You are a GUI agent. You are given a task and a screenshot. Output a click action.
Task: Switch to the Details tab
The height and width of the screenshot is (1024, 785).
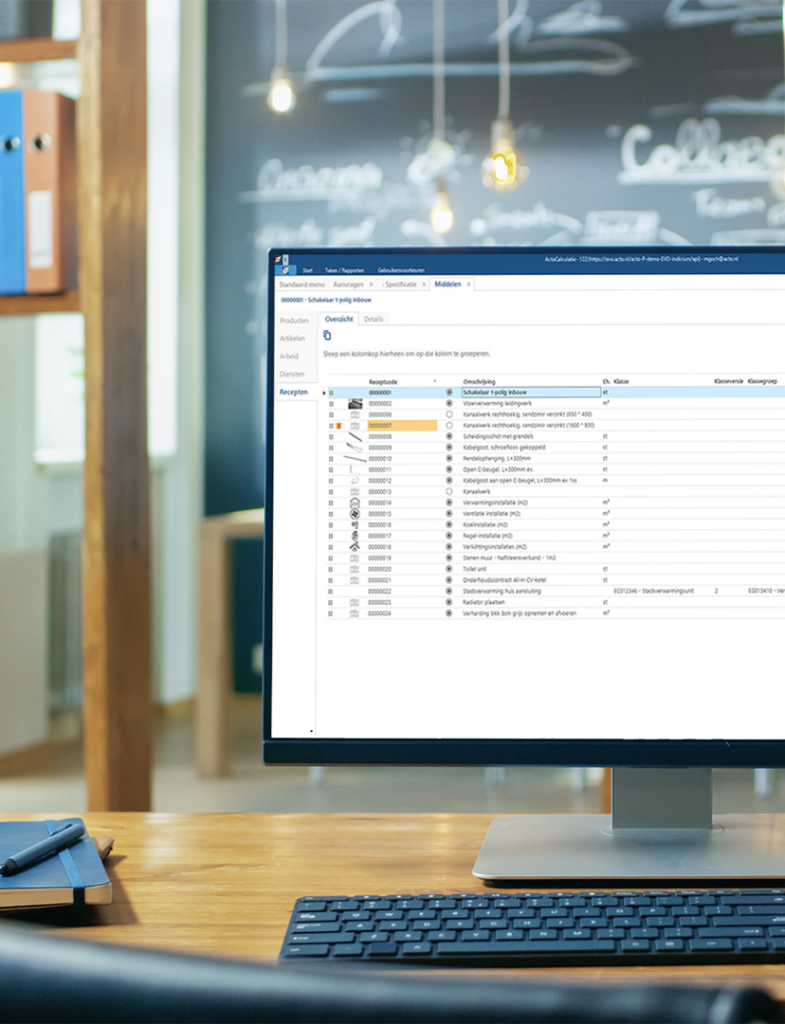click(x=373, y=319)
